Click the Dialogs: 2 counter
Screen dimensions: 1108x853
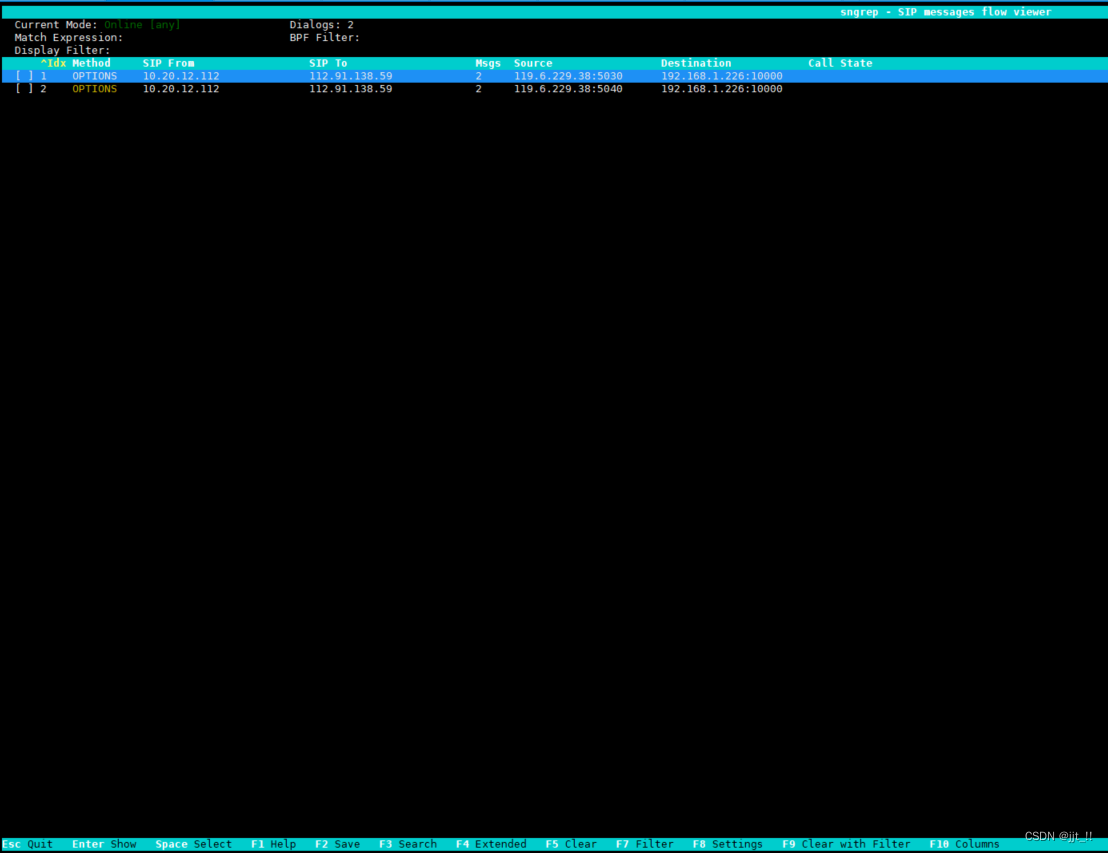coord(322,25)
